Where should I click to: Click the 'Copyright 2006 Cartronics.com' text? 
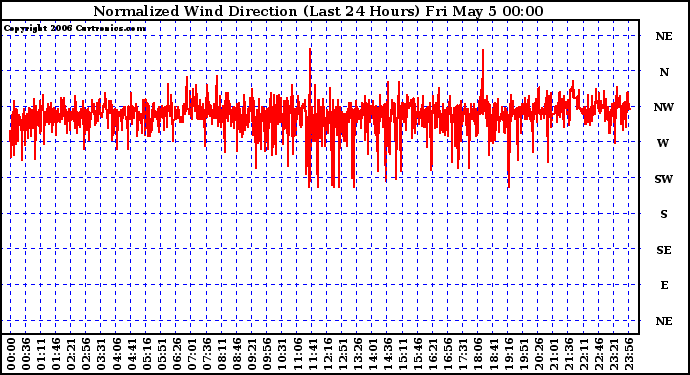click(75, 29)
